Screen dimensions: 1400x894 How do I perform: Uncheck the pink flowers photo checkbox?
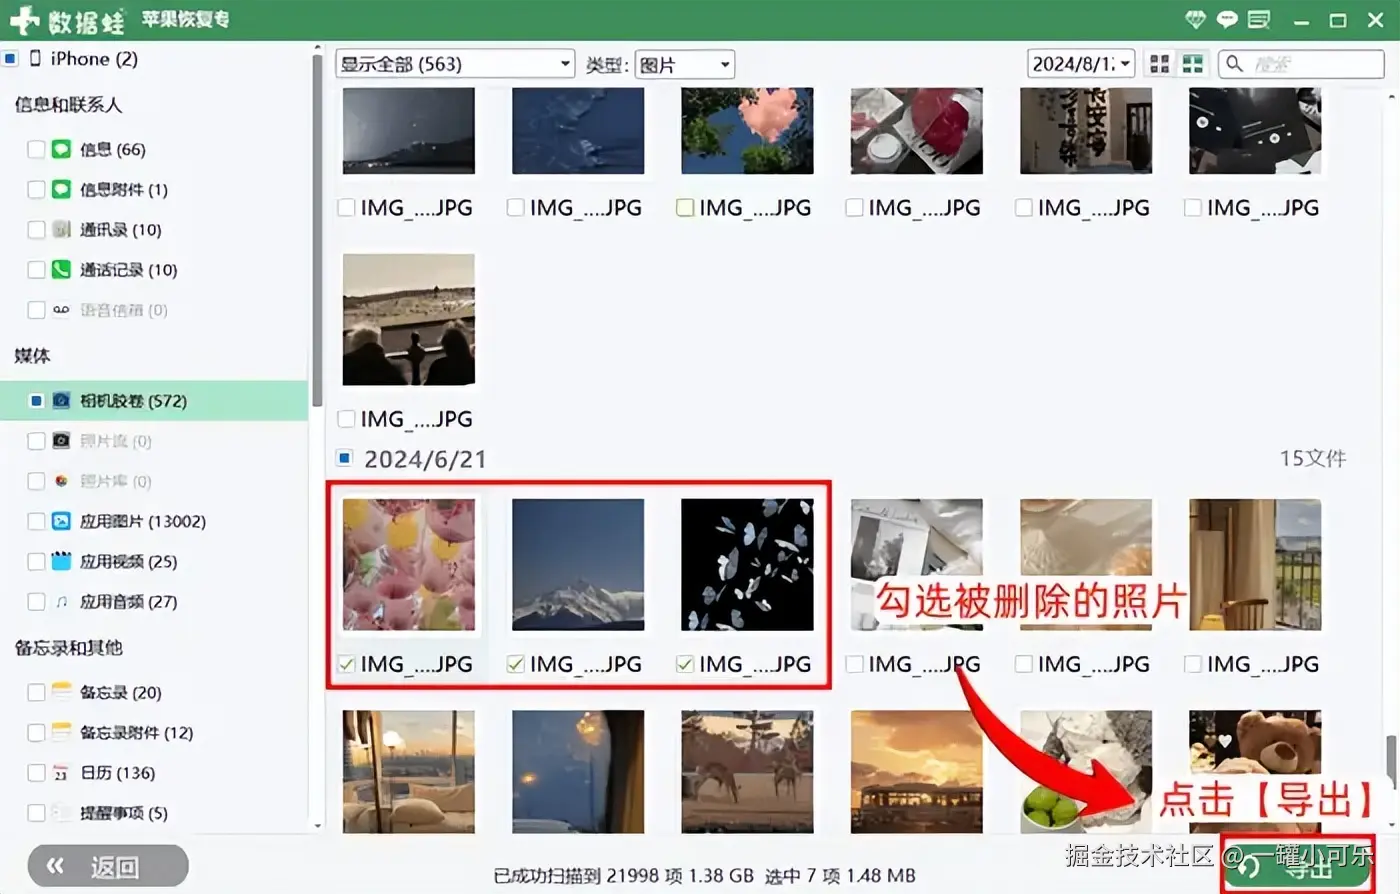pyautogui.click(x=346, y=664)
